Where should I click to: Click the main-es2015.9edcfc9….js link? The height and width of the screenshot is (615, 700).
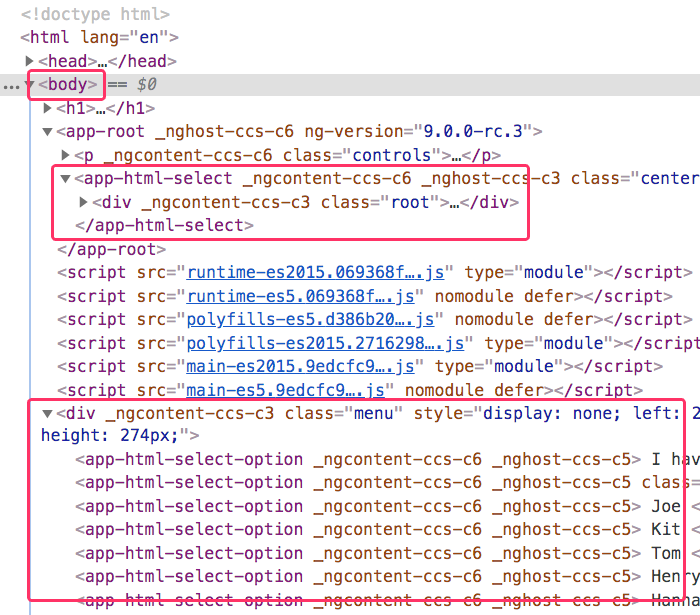(x=300, y=366)
